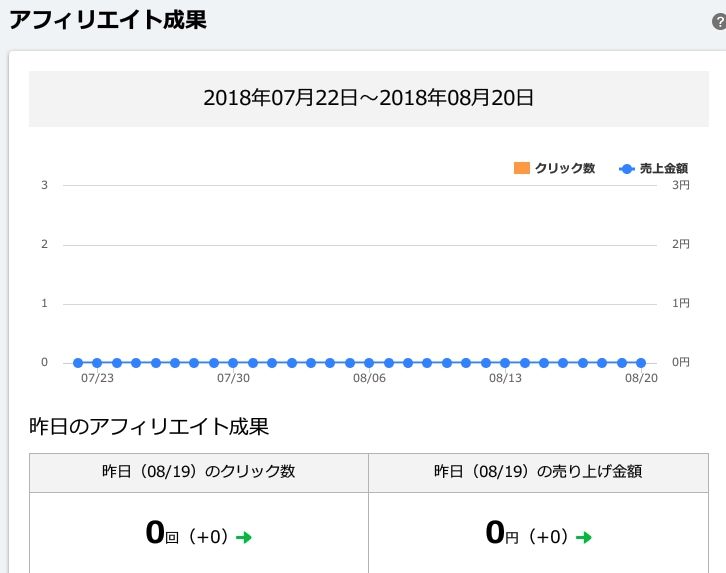Image resolution: width=726 pixels, height=573 pixels.
Task: Click the 昨日のアフィリエイト成果 section heading
Action: pyautogui.click(x=149, y=426)
